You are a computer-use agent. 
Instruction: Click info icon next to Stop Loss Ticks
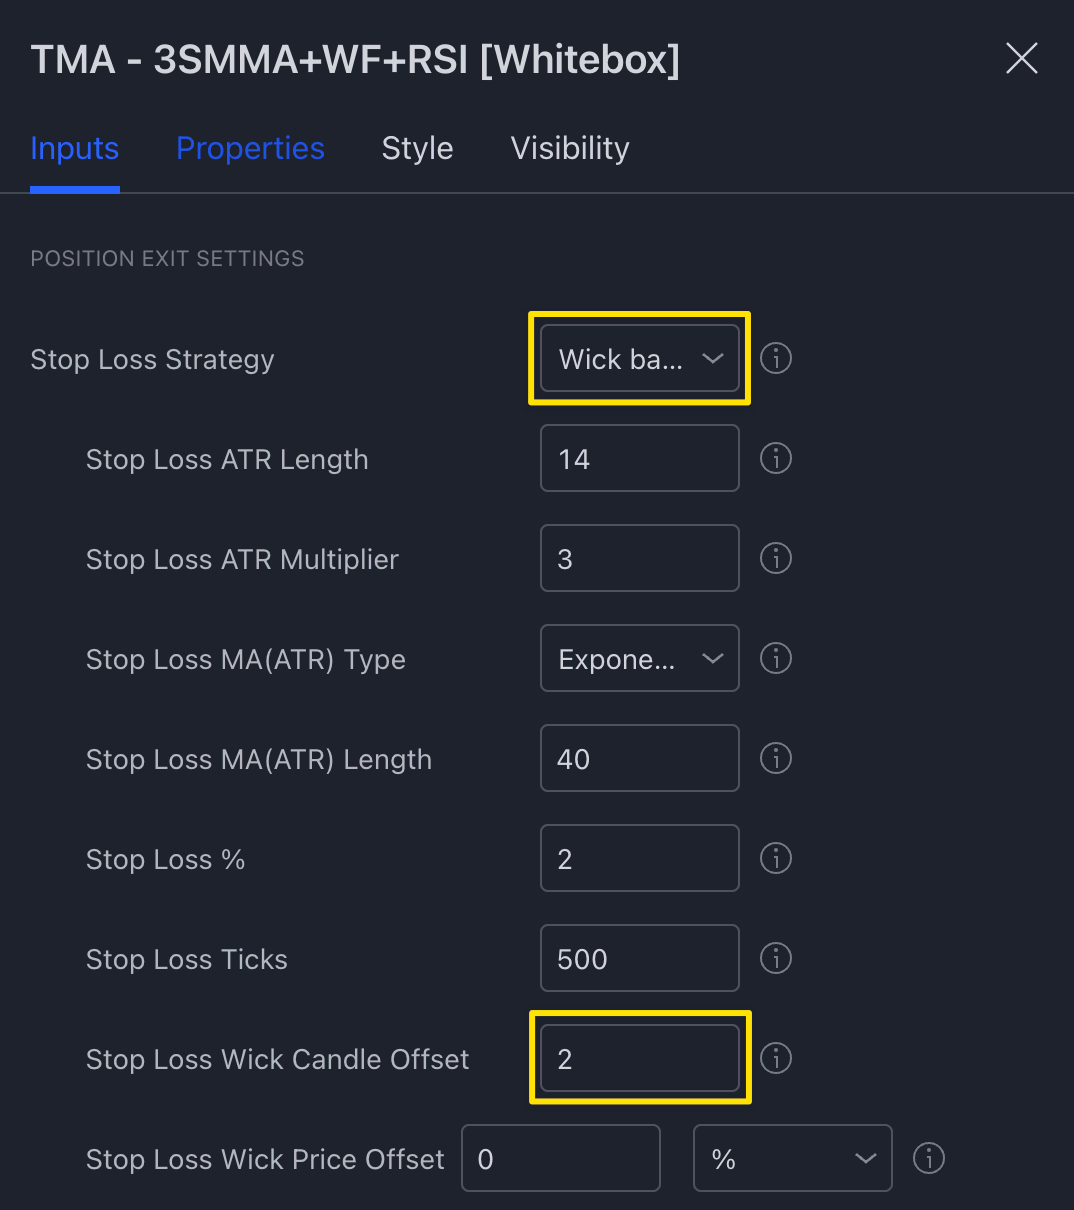coord(776,958)
